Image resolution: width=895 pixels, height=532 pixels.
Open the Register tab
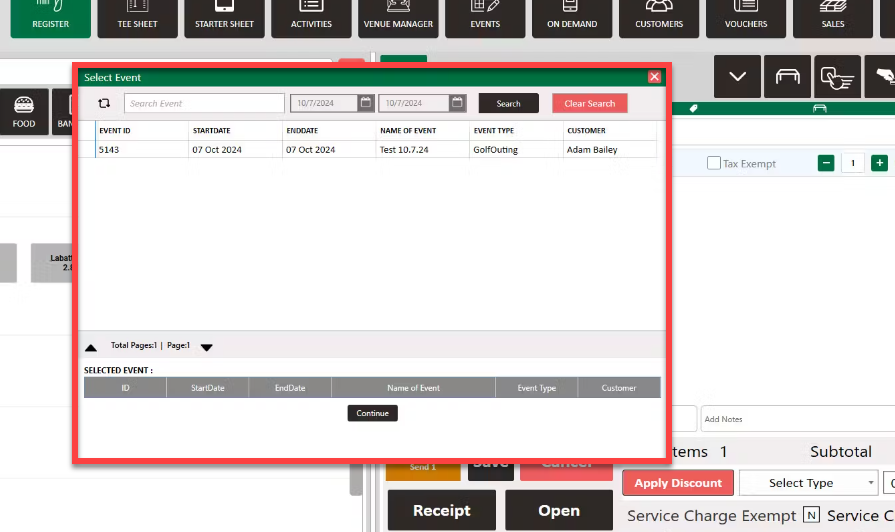pos(50,18)
